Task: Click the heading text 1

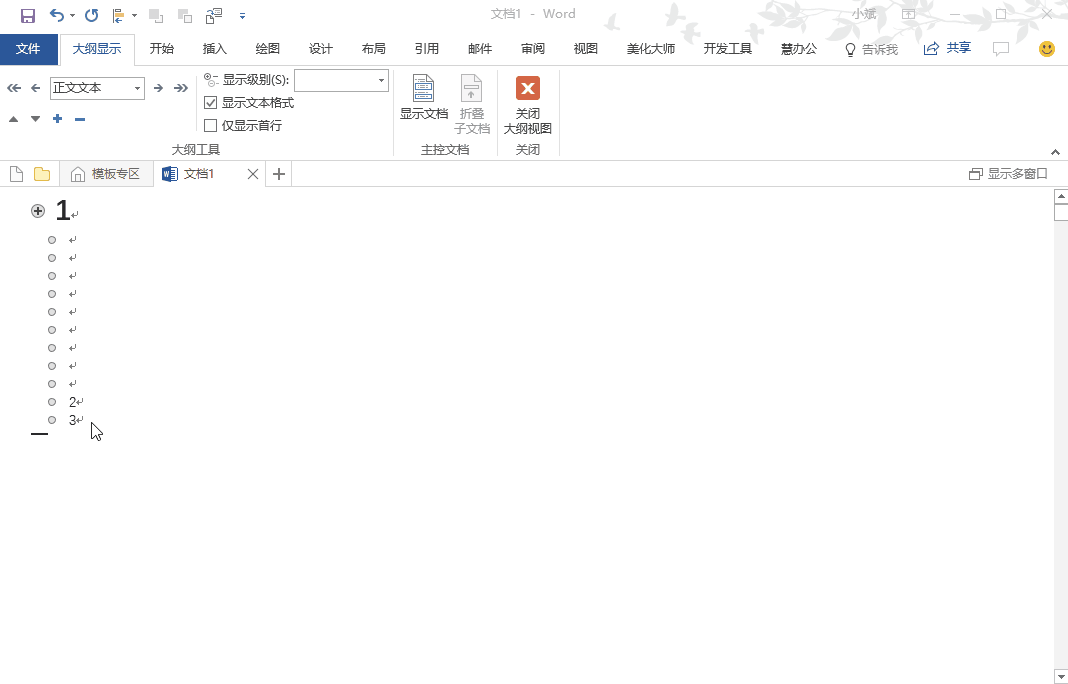Action: [x=63, y=211]
